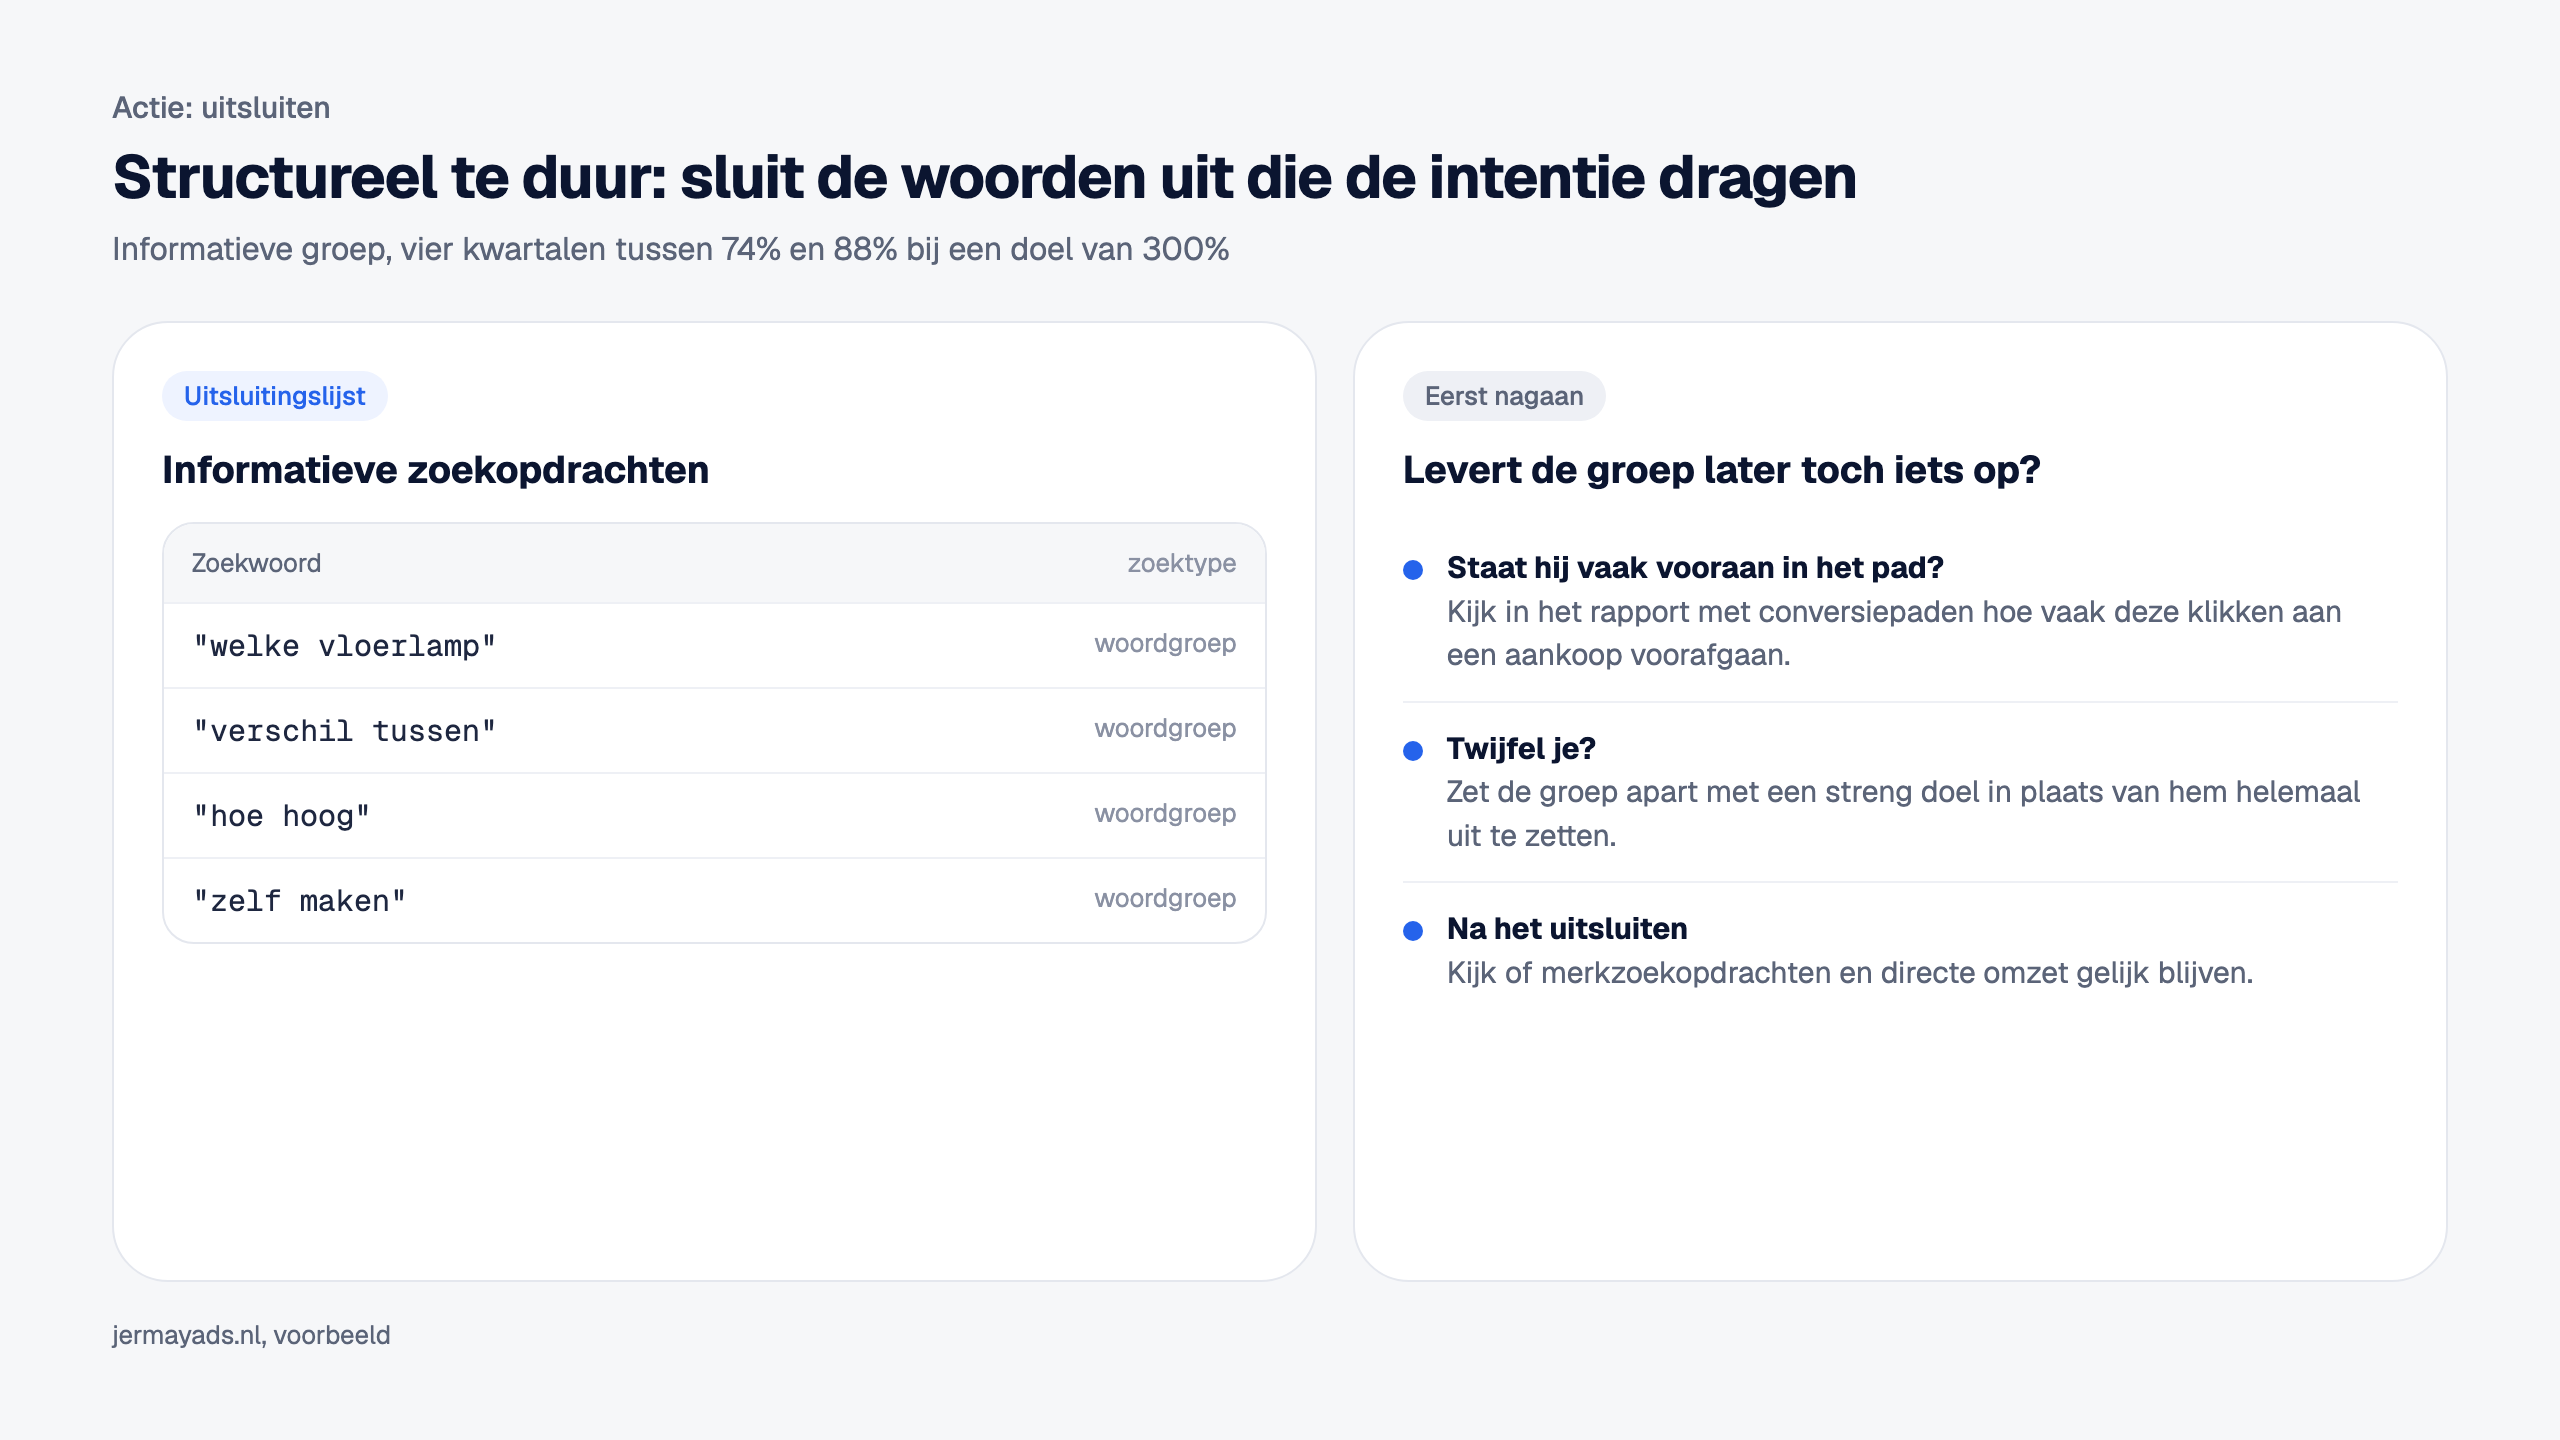The width and height of the screenshot is (2560, 1440).
Task: Click the 'Eerst nagaan' badge
Action: pos(1504,396)
